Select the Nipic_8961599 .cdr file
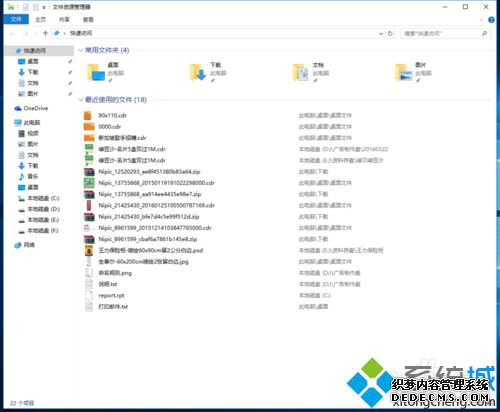Viewport: 500px width, 412px height. click(x=155, y=228)
